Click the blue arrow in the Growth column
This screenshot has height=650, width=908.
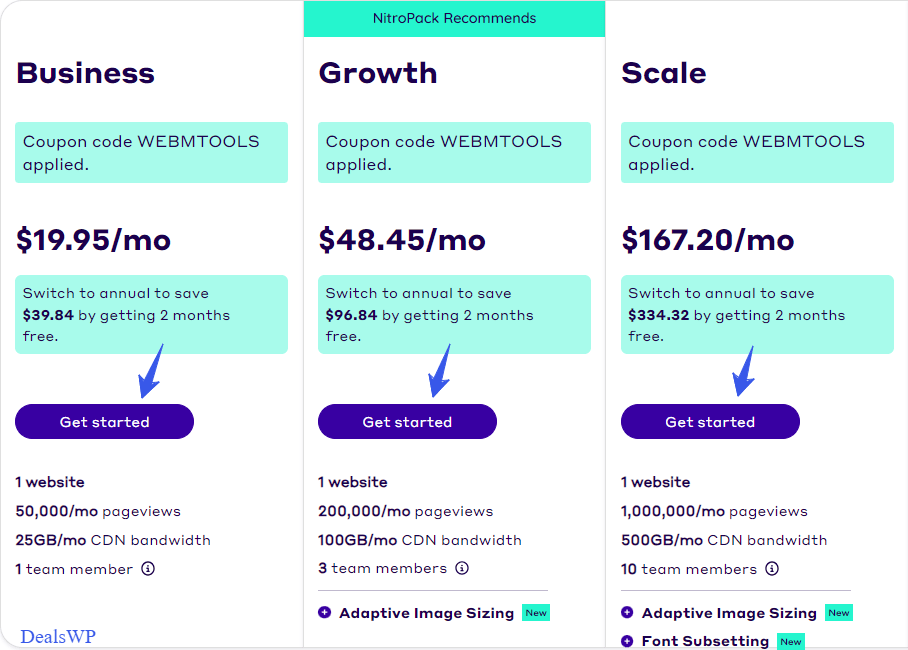(439, 372)
